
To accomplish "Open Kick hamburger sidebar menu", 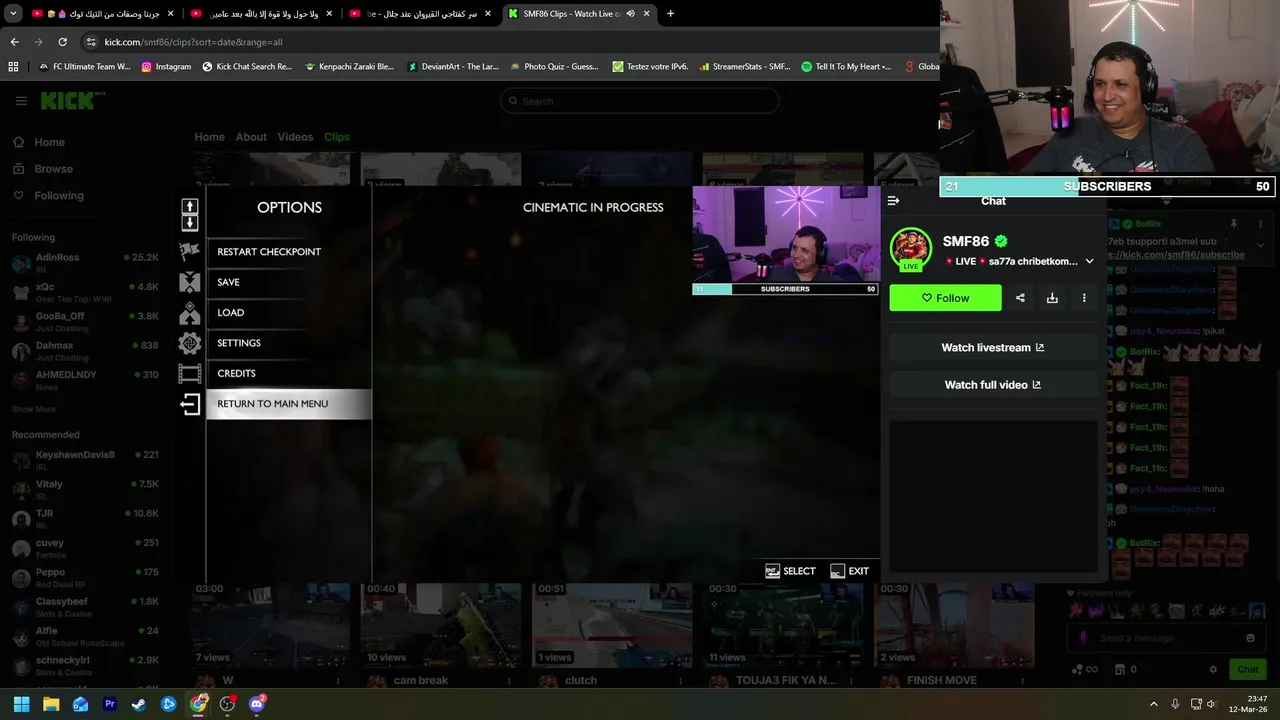I will pos(21,101).
